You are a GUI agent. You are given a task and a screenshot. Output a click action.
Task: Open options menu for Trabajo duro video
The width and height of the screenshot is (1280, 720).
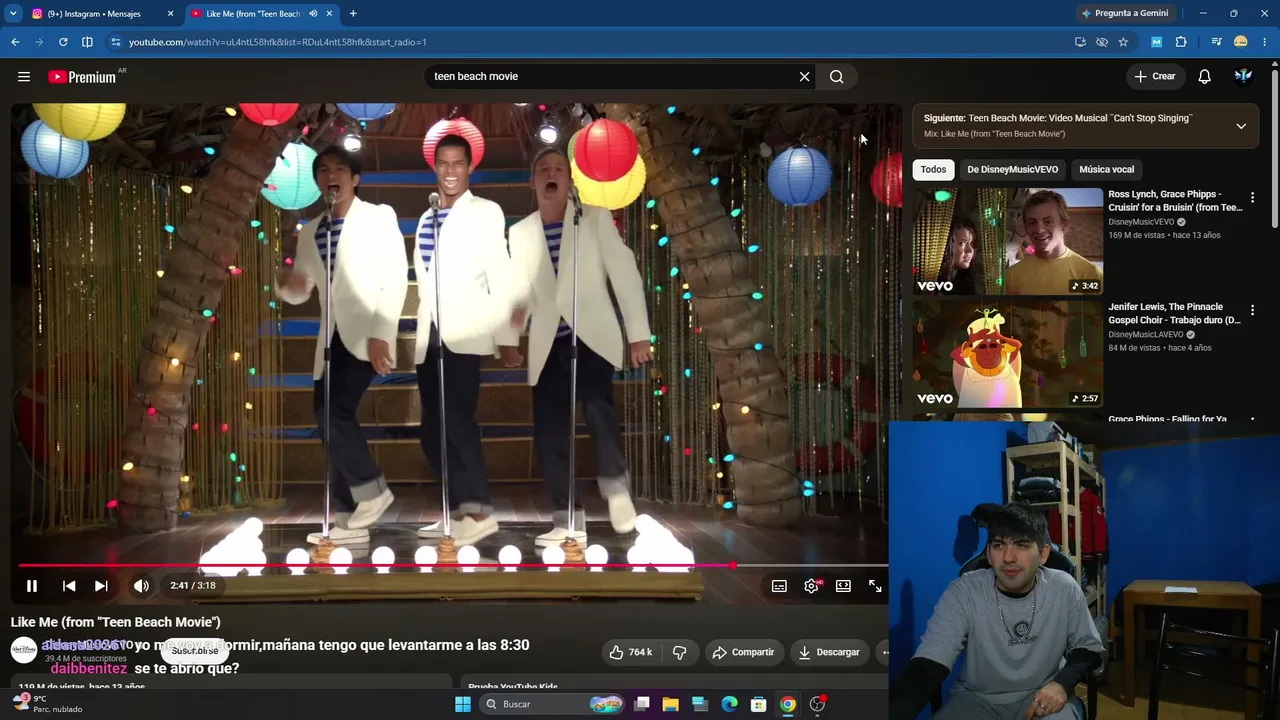click(x=1252, y=311)
